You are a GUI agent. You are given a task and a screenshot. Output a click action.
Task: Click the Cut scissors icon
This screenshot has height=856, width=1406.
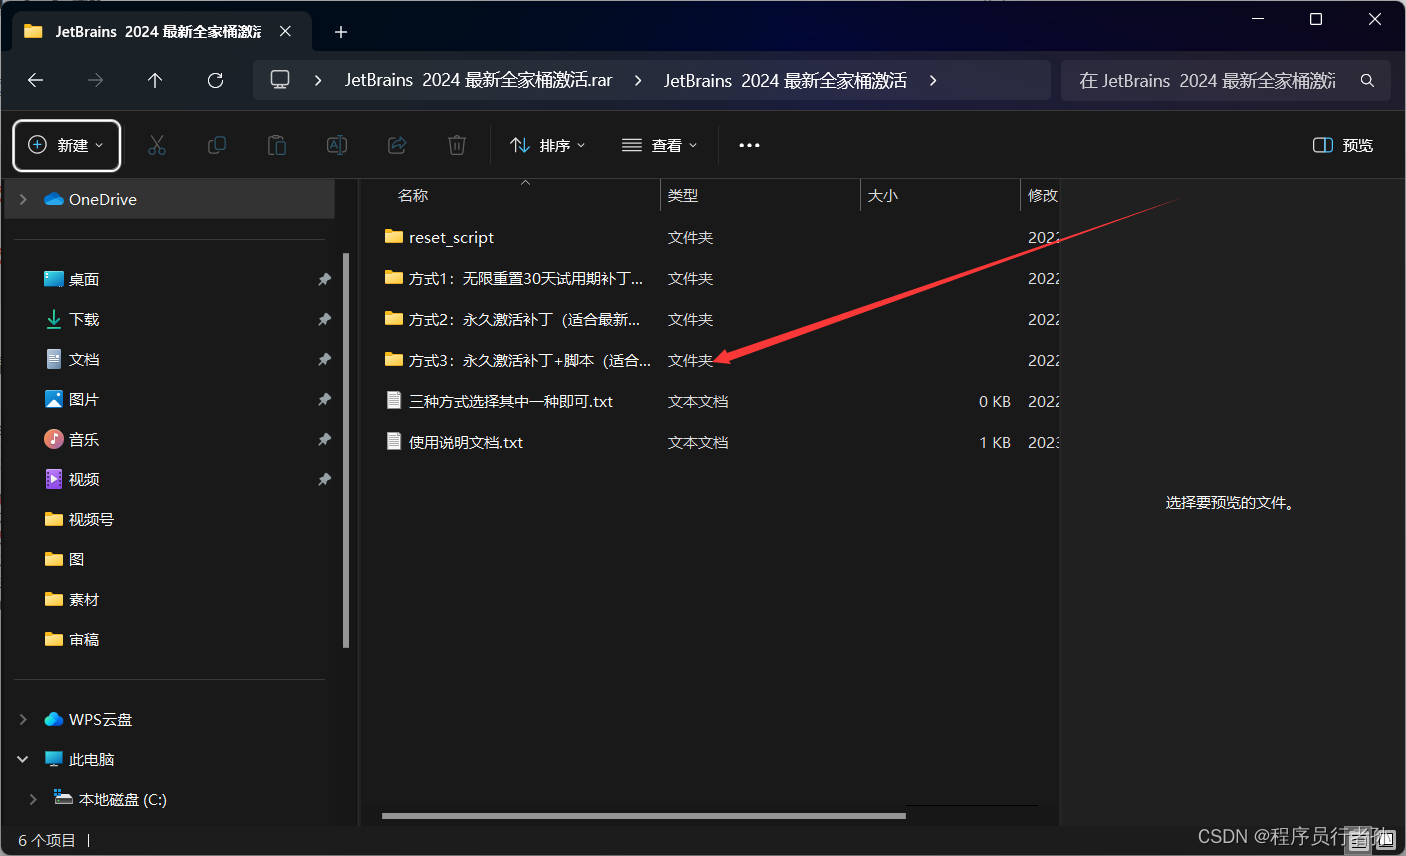pyautogui.click(x=157, y=145)
